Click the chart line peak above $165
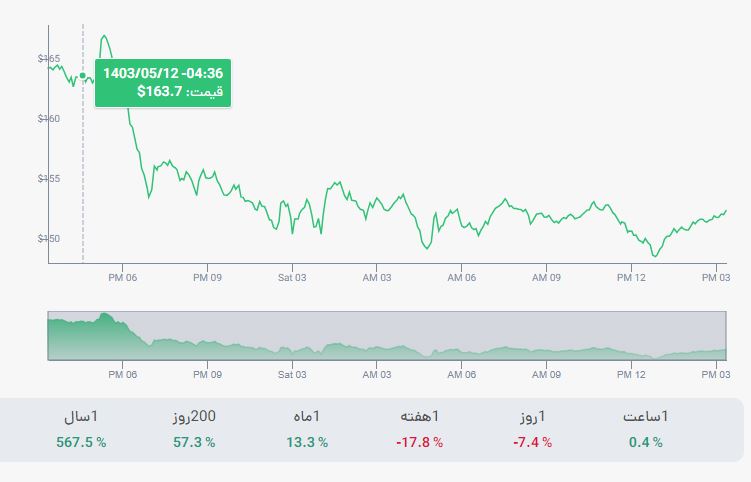 tap(104, 36)
